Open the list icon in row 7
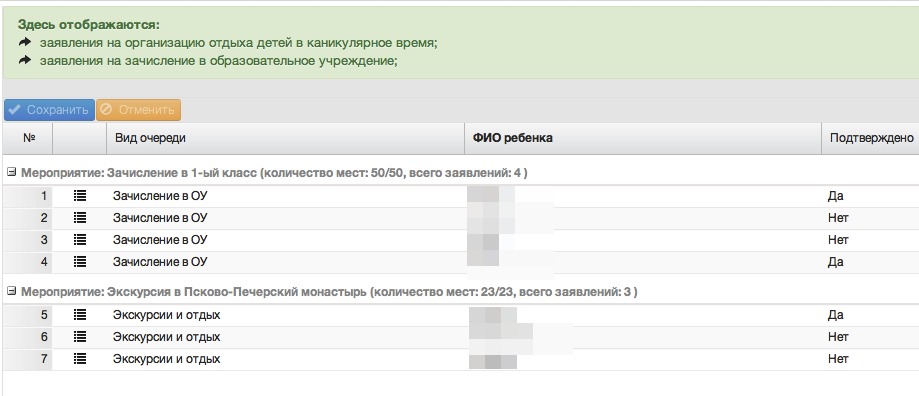The width and height of the screenshot is (919, 396). pyautogui.click(x=80, y=359)
